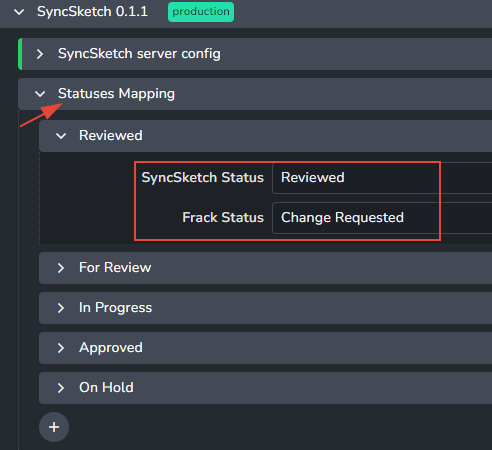Select the SyncSketch 0.1.1 title

coord(92,12)
